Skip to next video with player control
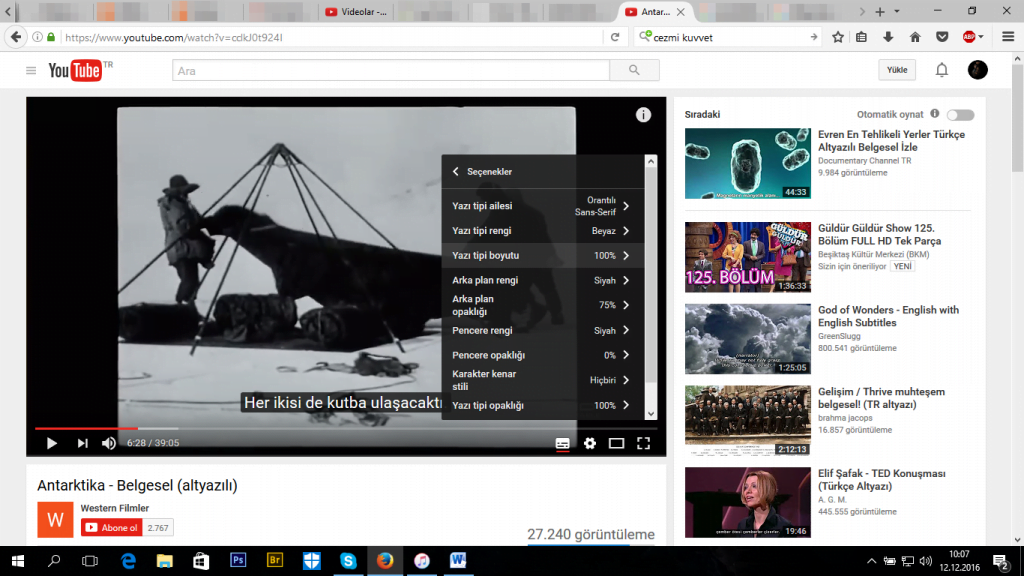 click(x=82, y=443)
